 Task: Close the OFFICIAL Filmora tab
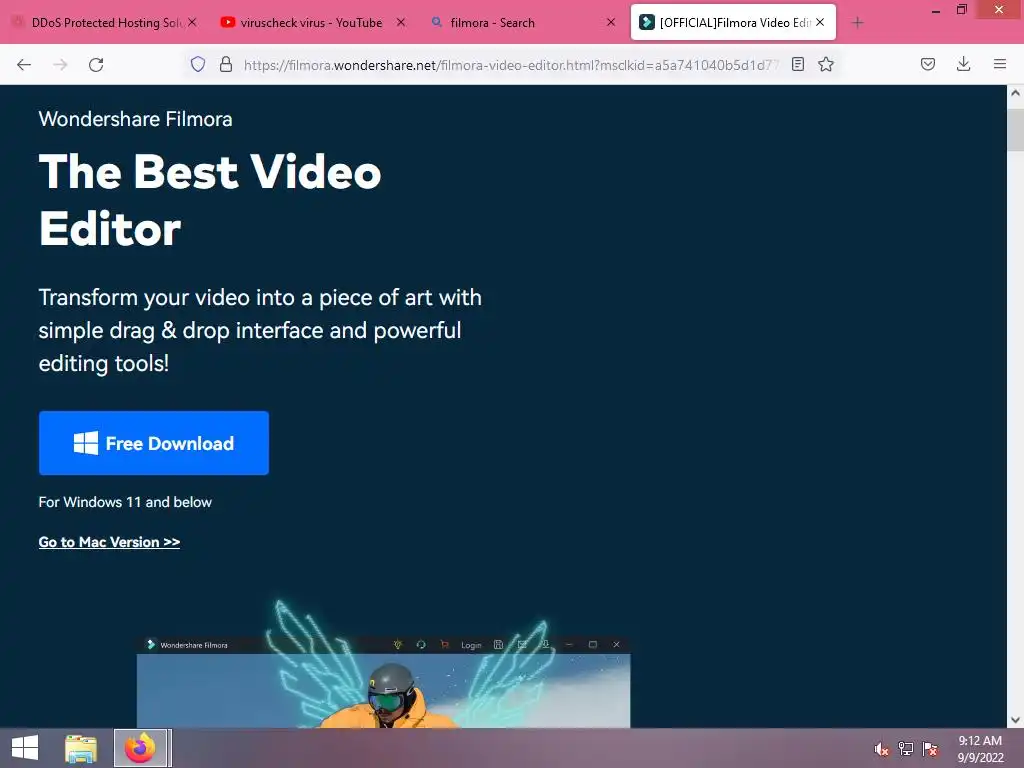tap(820, 22)
